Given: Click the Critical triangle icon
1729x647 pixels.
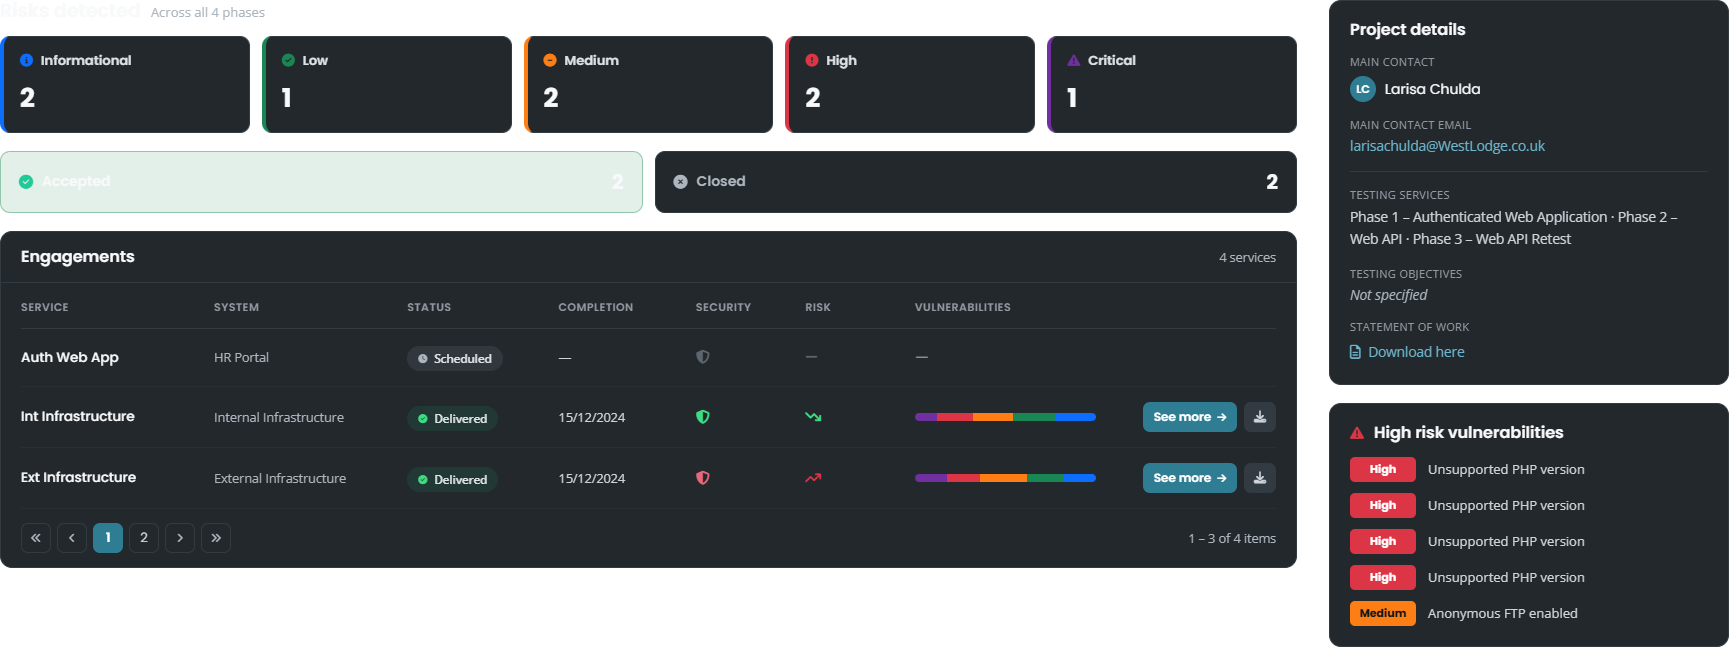Looking at the screenshot, I should click(1073, 60).
